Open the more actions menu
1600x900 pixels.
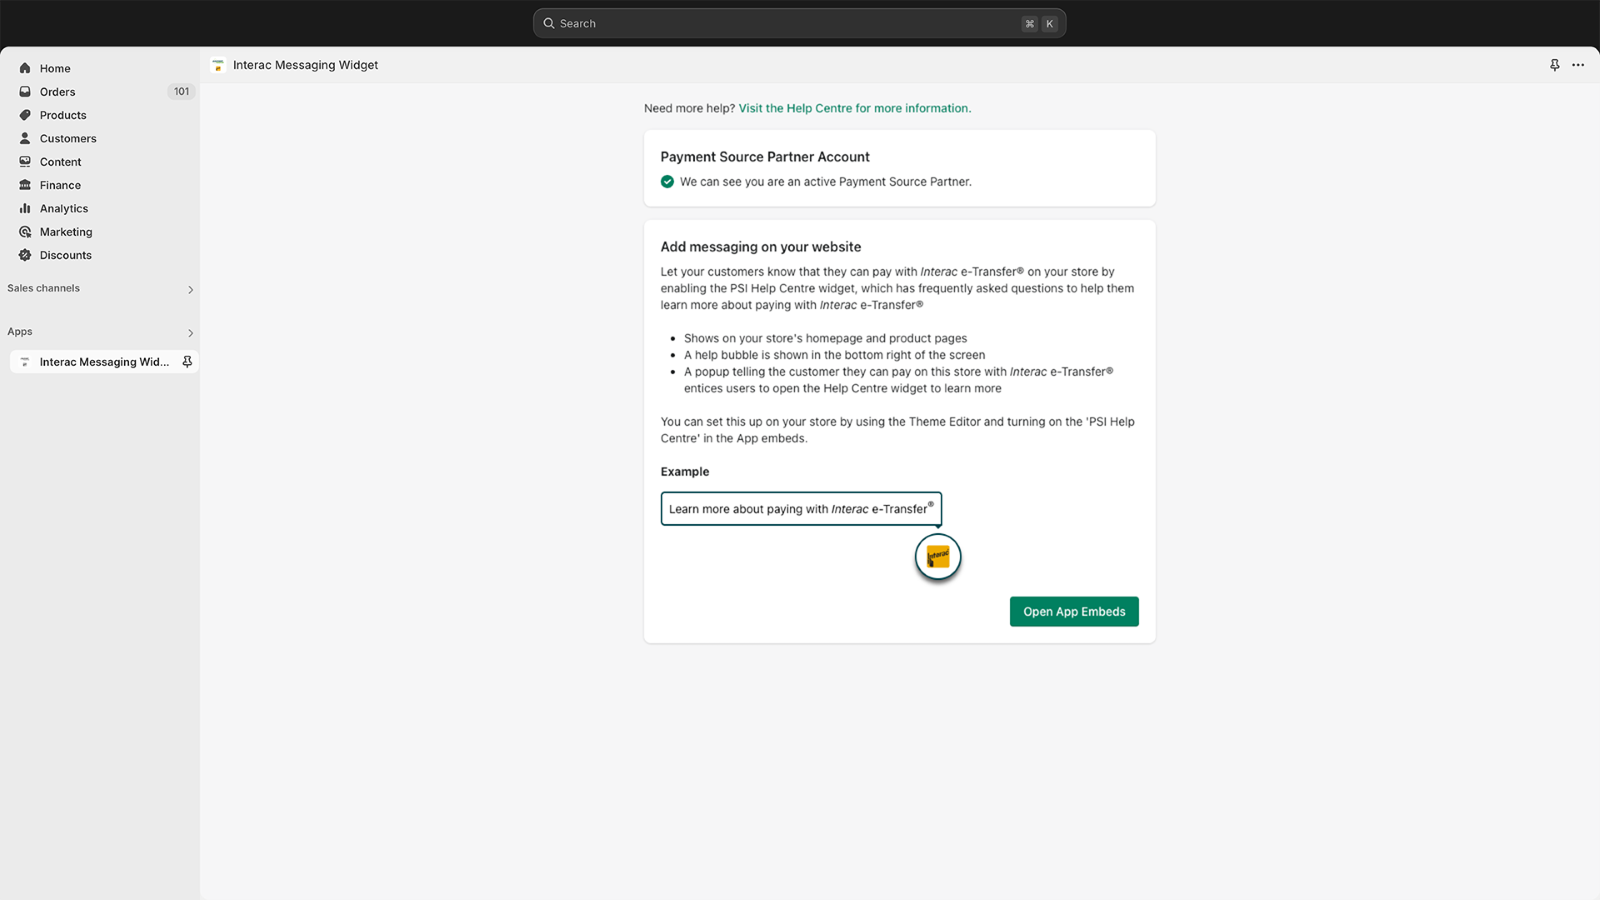[1578, 64]
